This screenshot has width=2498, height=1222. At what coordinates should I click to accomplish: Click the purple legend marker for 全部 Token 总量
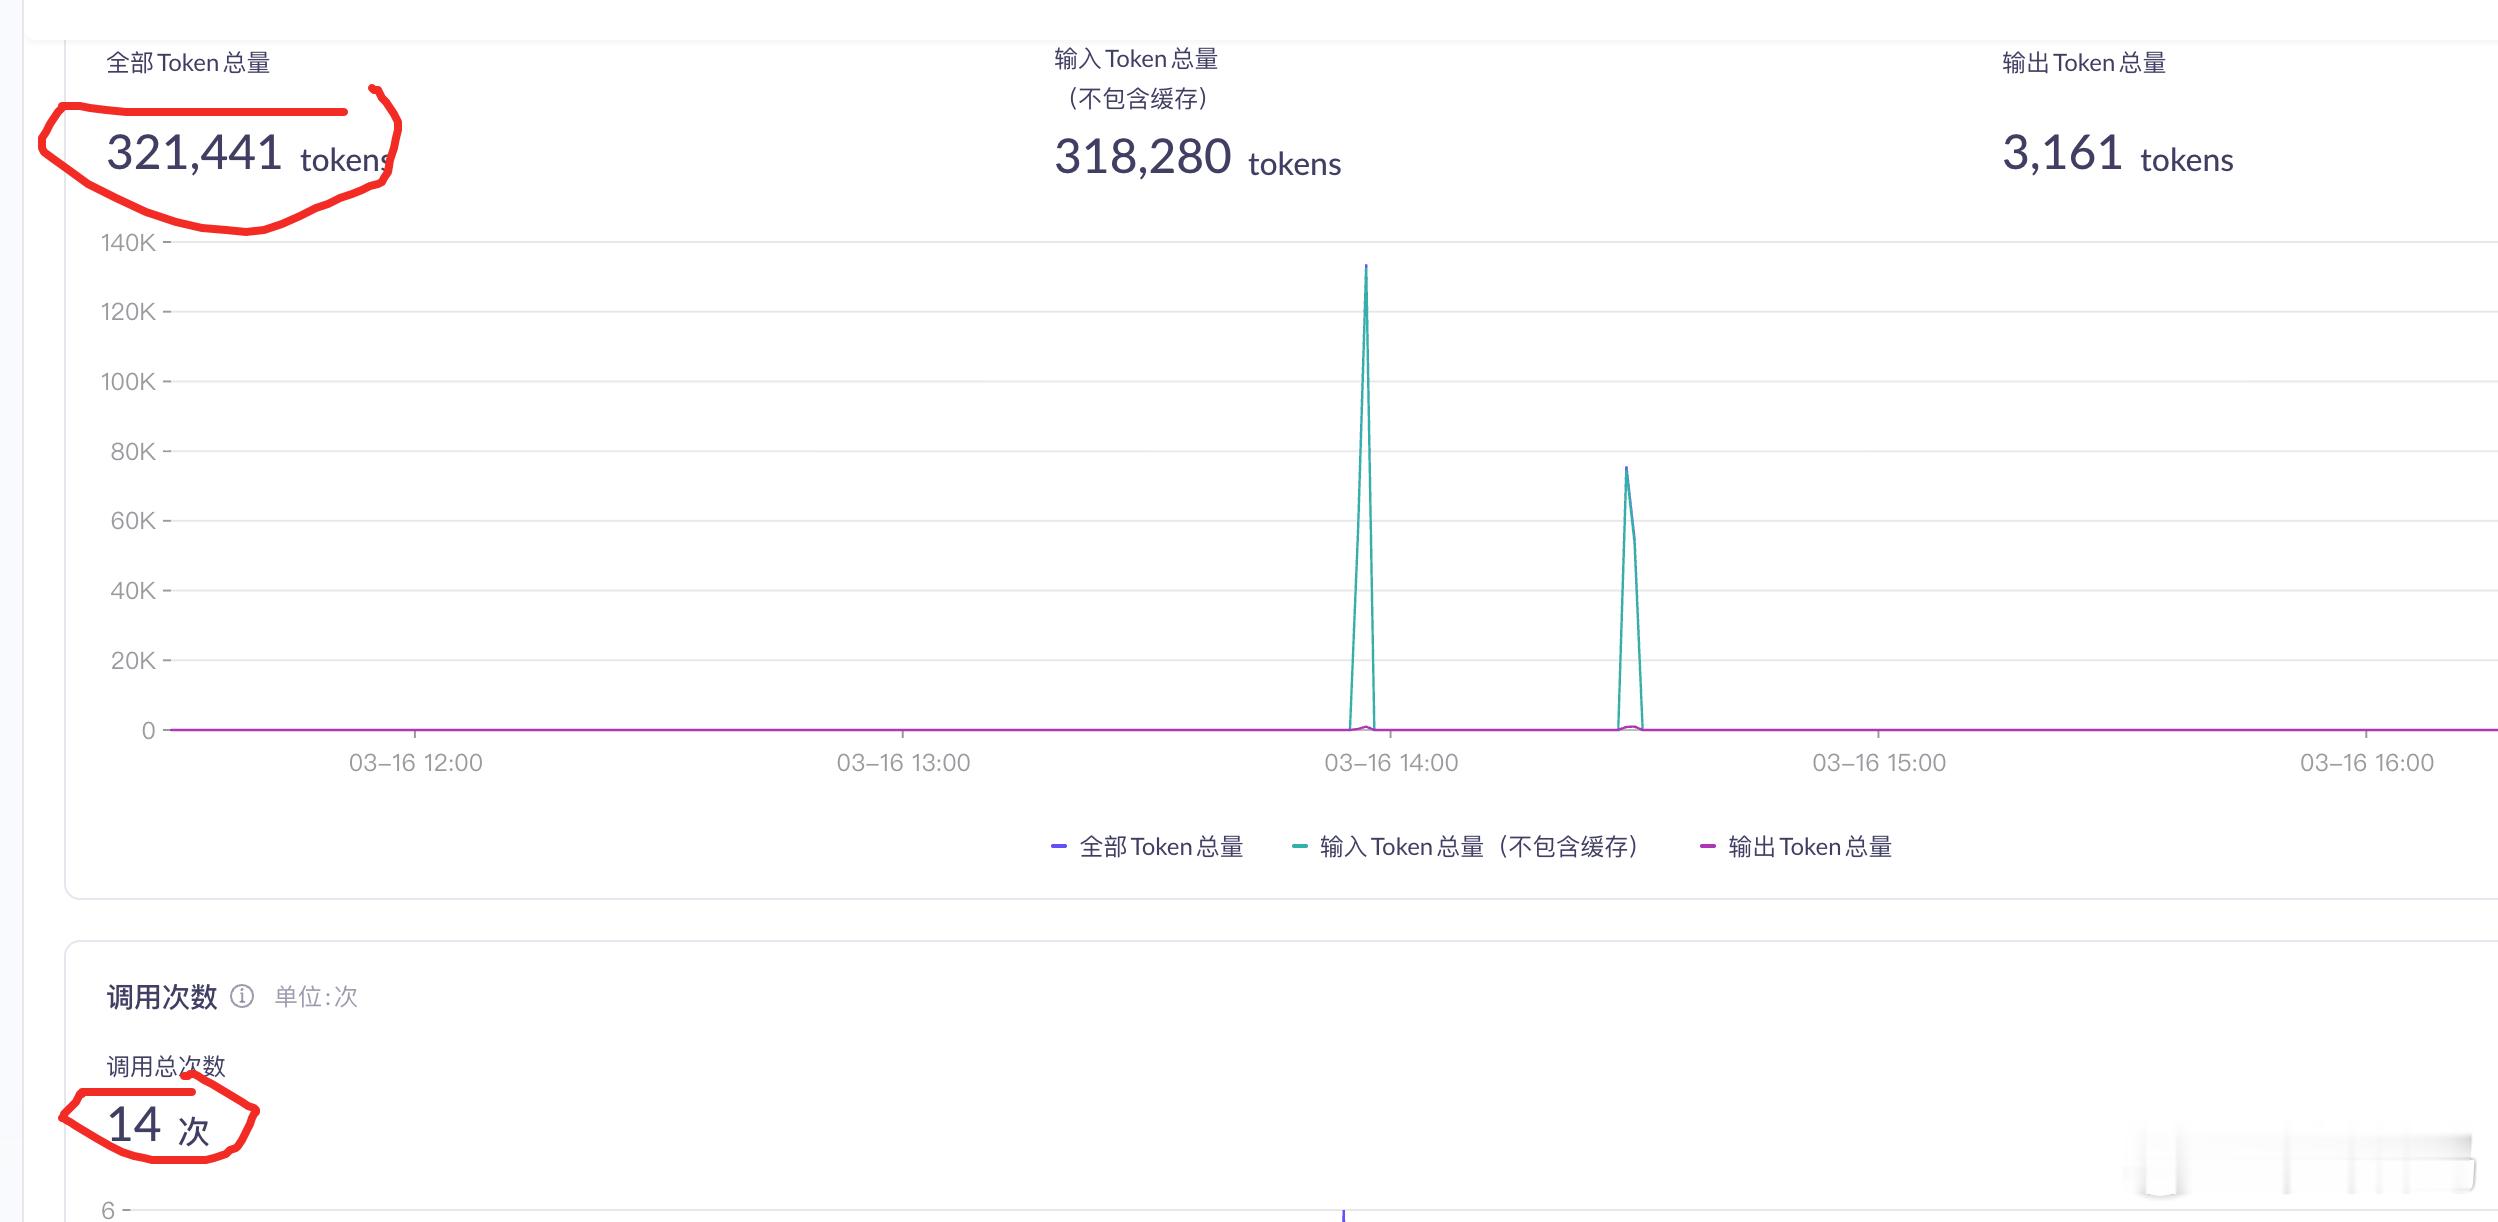1057,846
